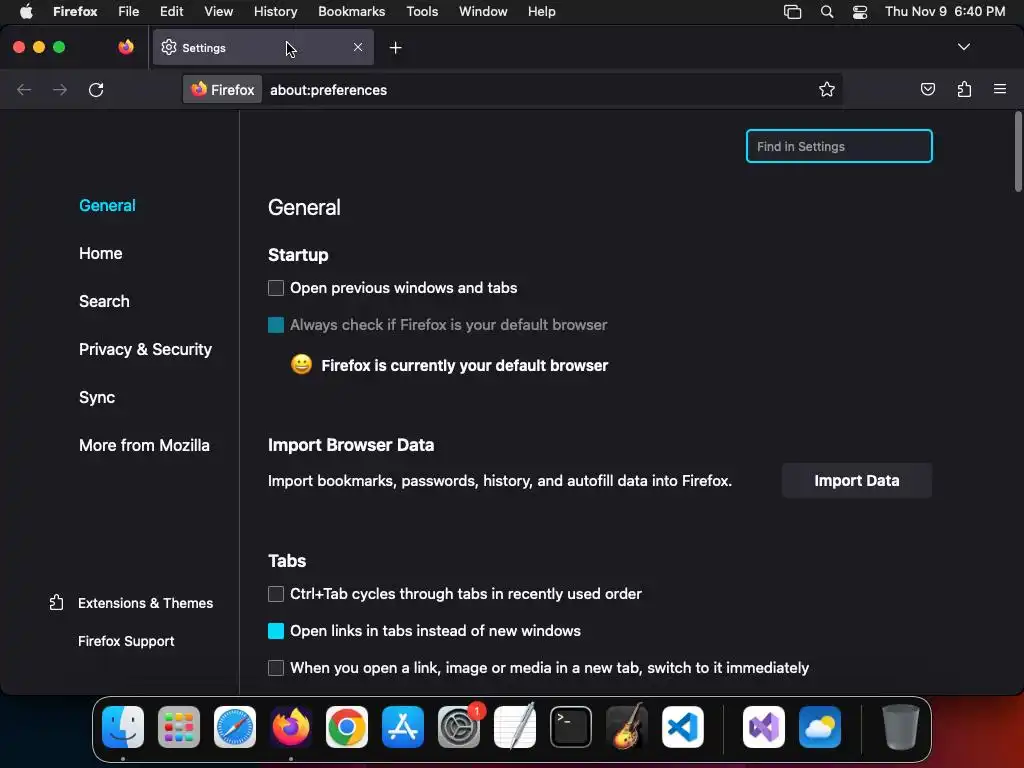Open Save to Pocket icon

[x=927, y=89]
